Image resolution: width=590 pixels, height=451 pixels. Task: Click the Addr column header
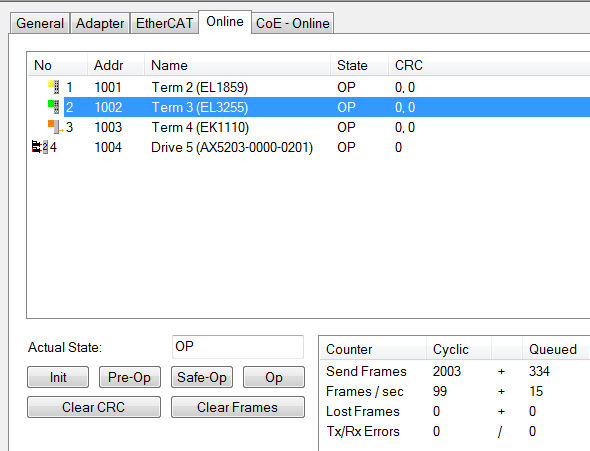116,65
